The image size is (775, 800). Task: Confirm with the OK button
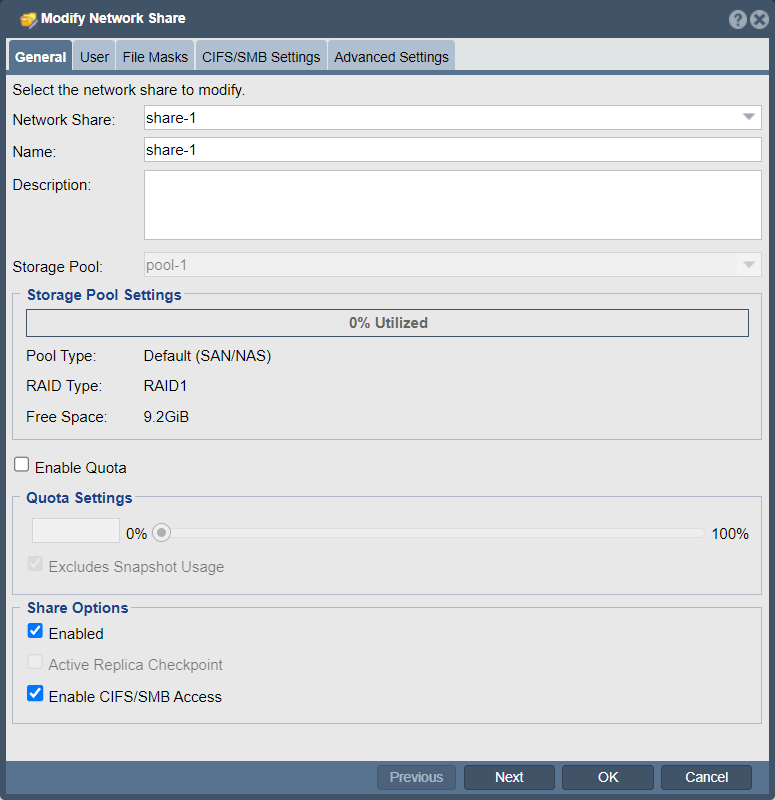pos(608,777)
